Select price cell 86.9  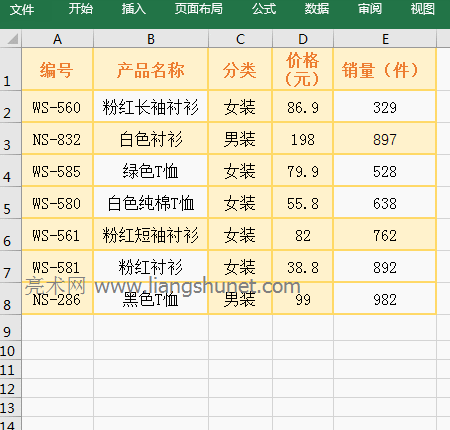[303, 107]
